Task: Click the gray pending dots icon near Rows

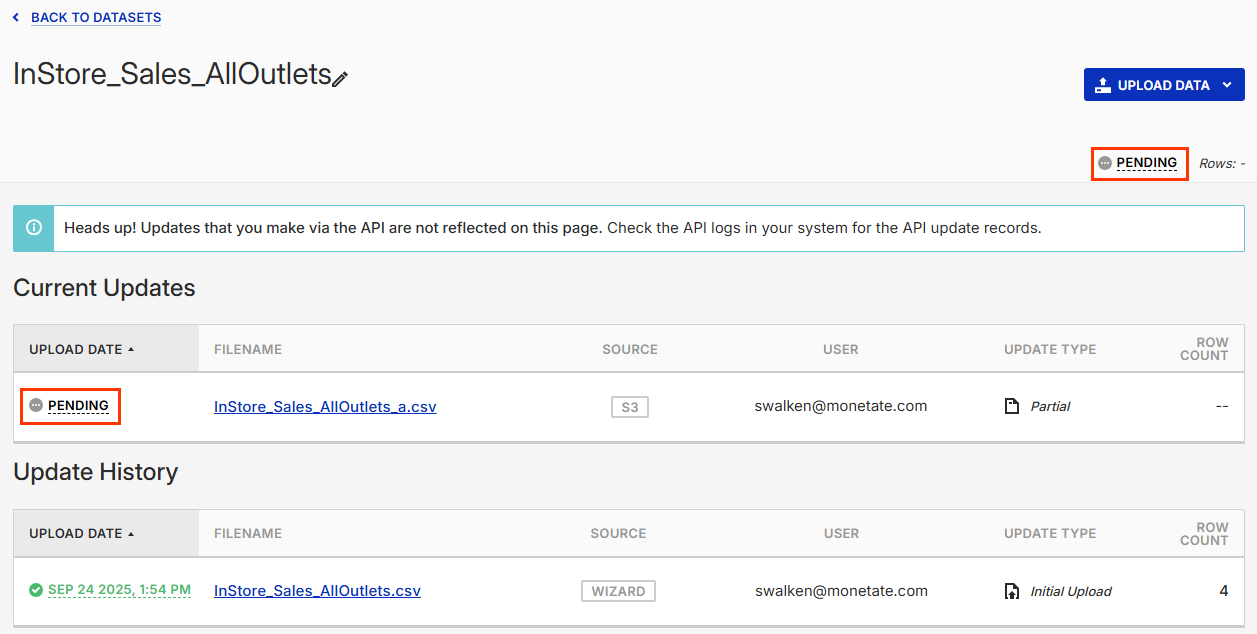Action: tap(1104, 163)
